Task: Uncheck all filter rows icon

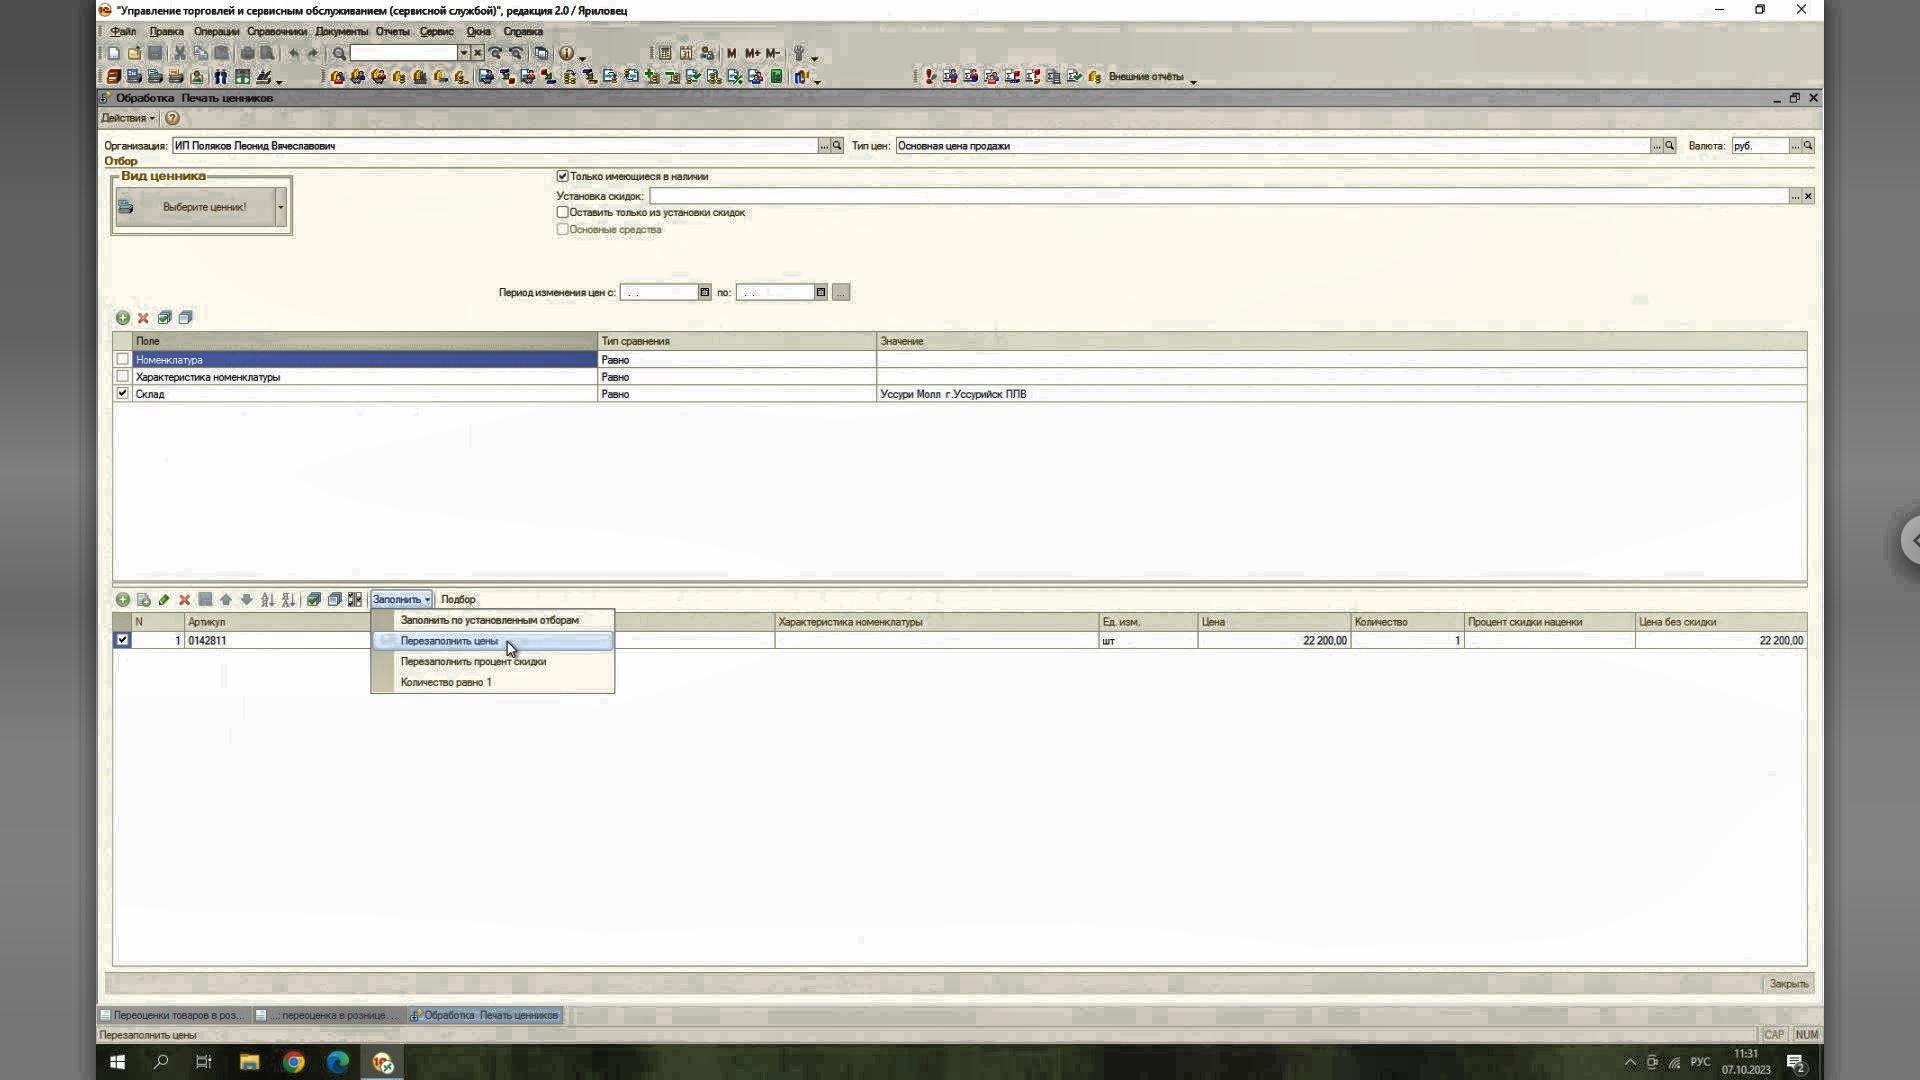Action: pyautogui.click(x=185, y=318)
